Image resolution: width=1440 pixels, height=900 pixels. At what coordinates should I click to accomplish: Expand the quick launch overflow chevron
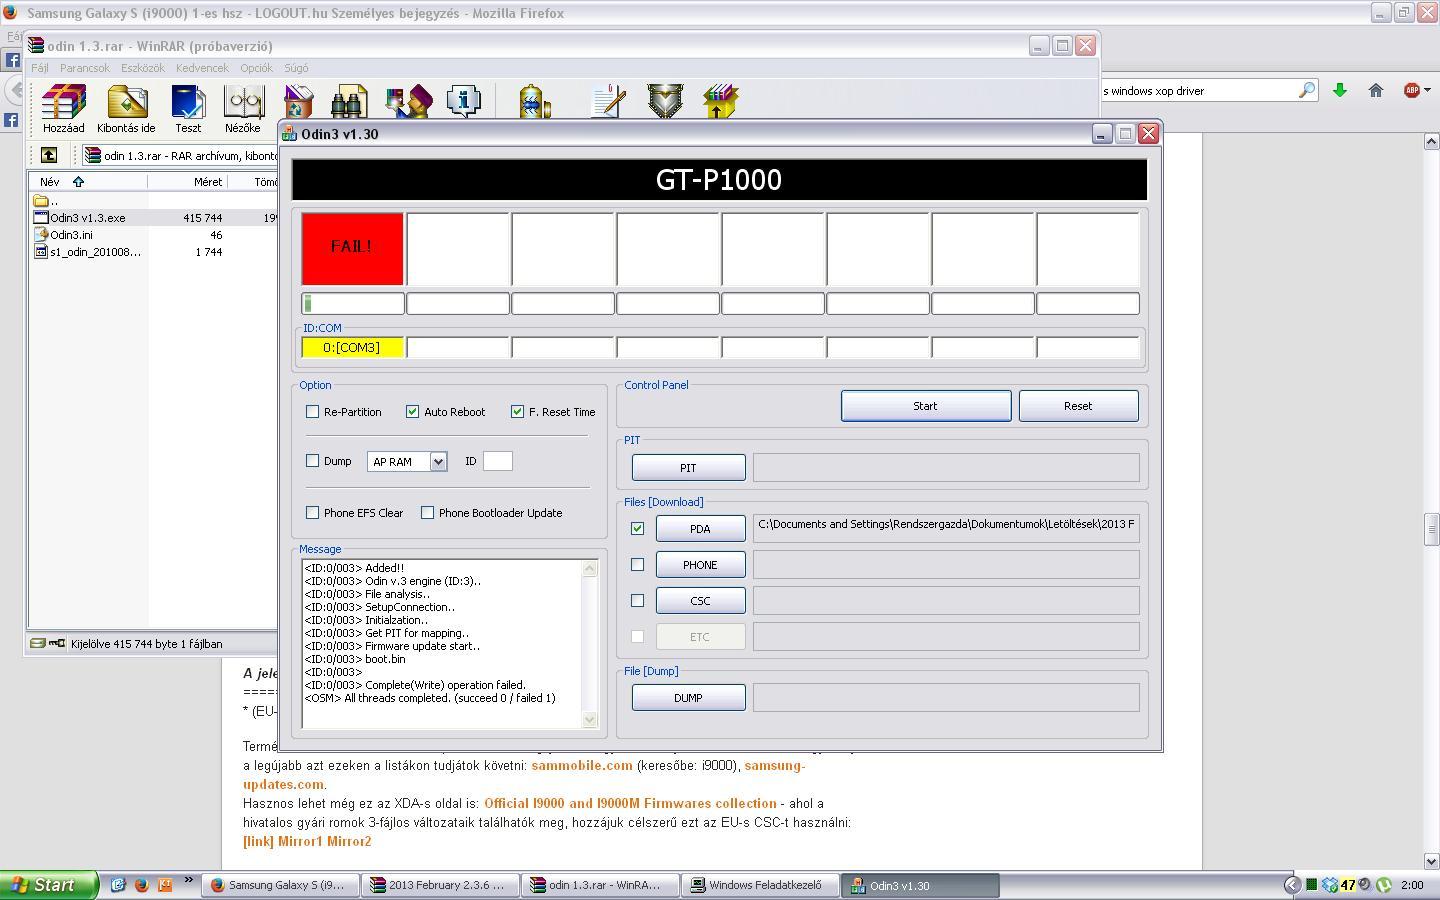coord(188,882)
